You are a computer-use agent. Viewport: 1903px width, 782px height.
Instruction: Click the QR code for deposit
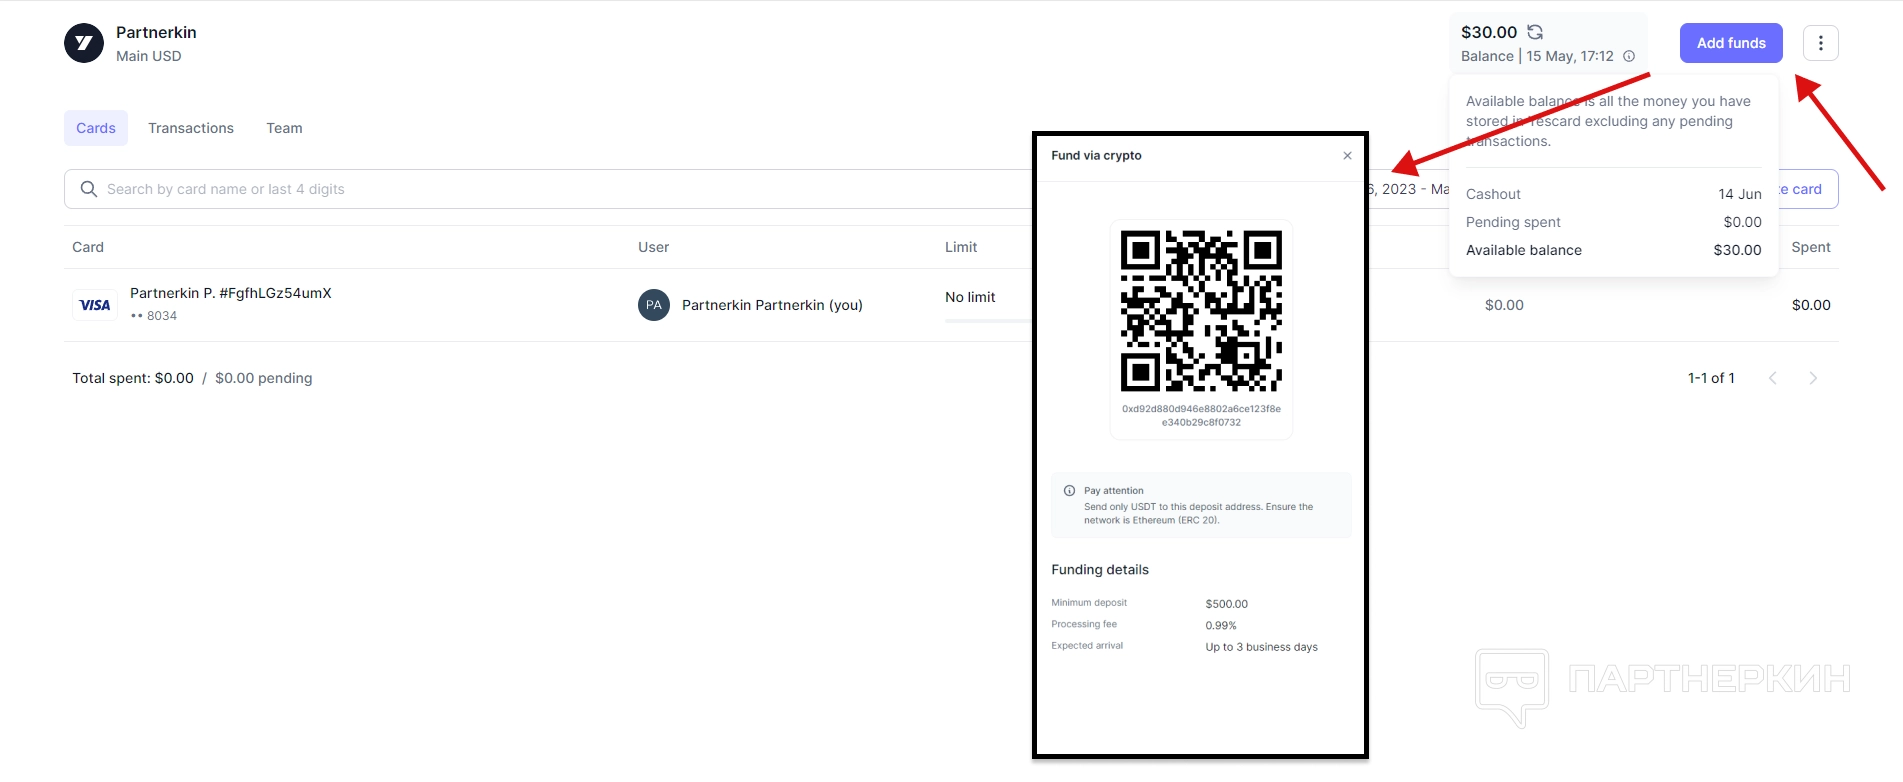coord(1201,311)
